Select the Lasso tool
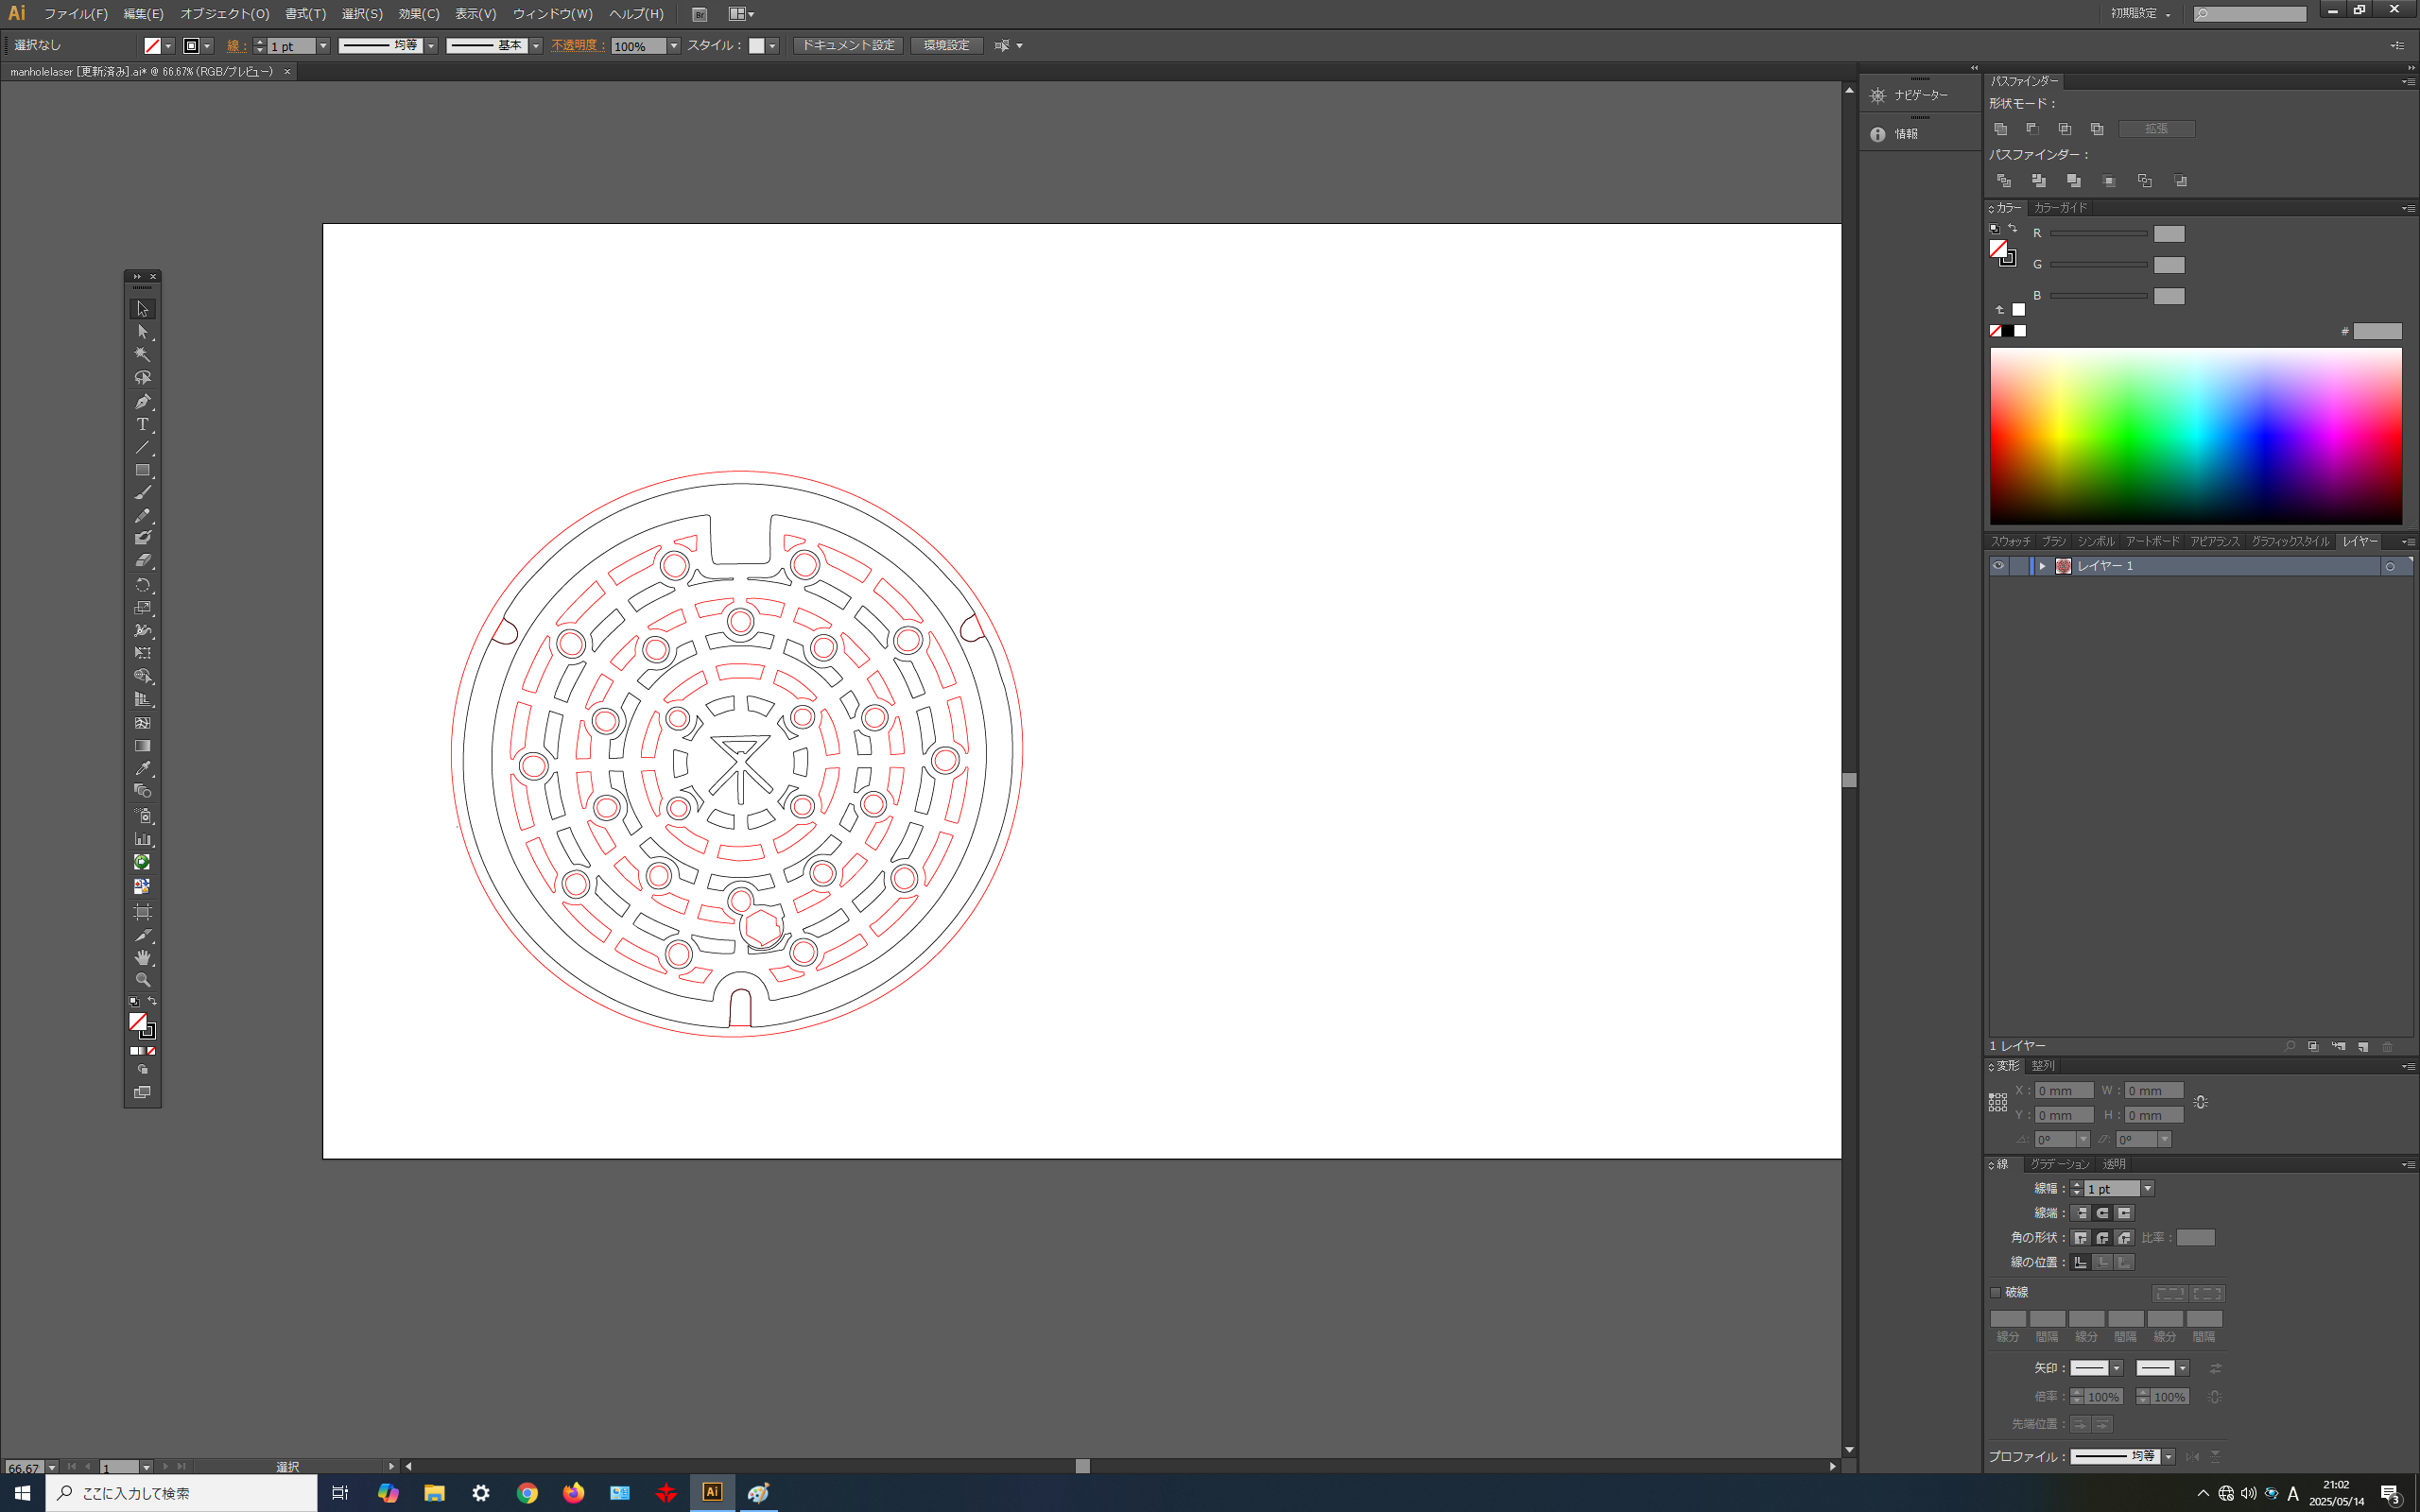This screenshot has width=2420, height=1512. pos(142,378)
